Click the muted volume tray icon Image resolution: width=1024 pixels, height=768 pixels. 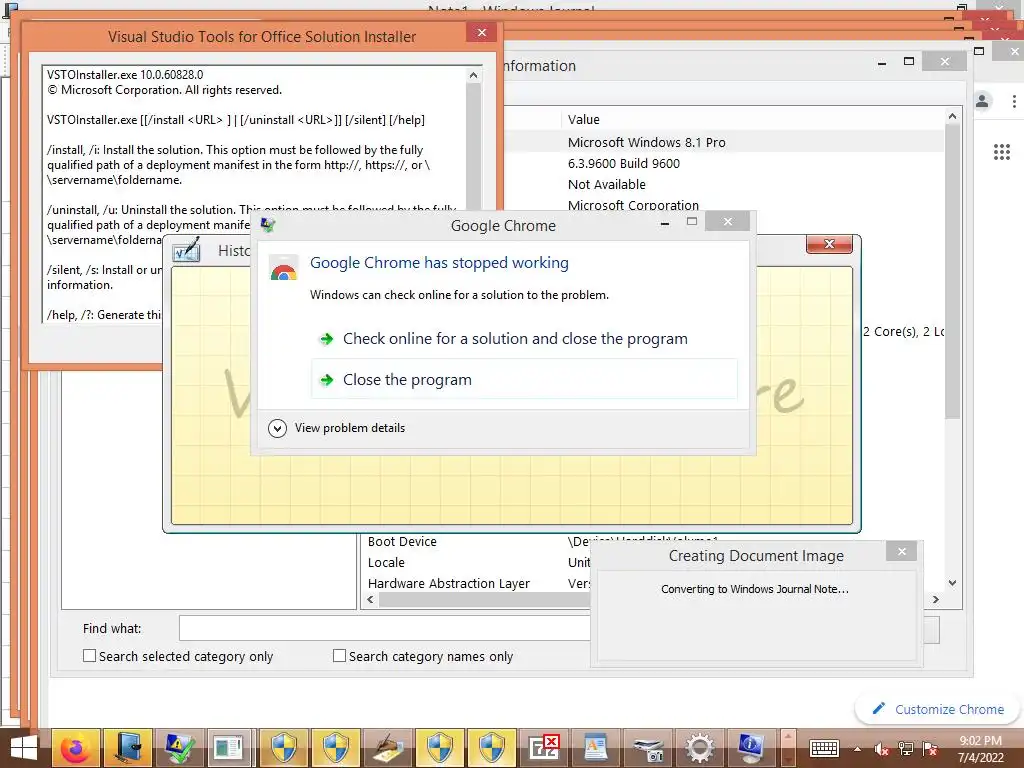[881, 749]
